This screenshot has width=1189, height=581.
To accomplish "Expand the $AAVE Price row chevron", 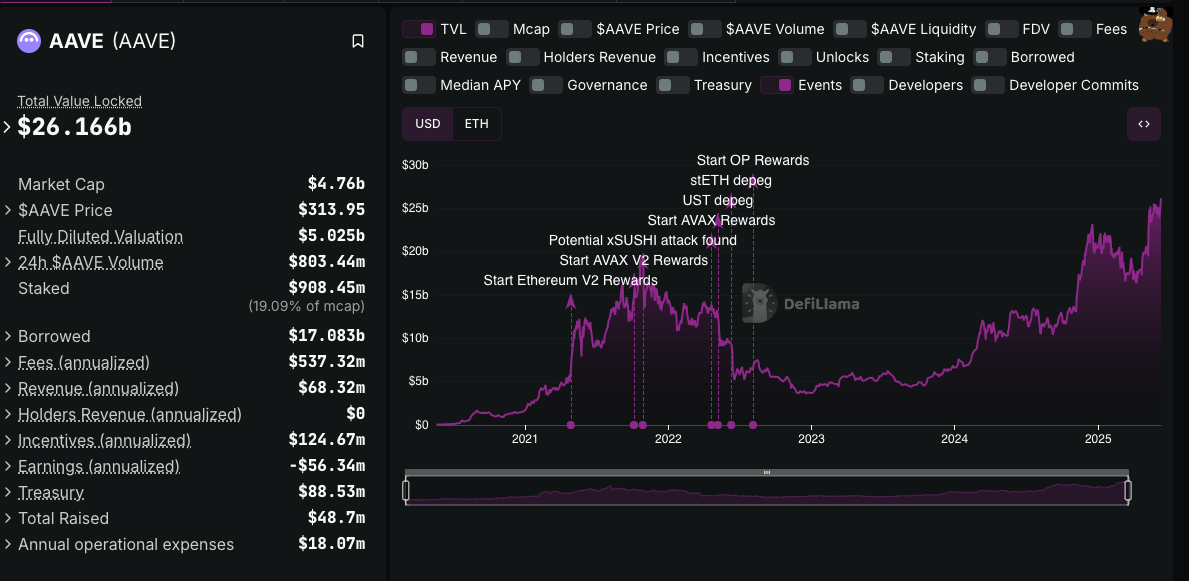I will [x=8, y=210].
